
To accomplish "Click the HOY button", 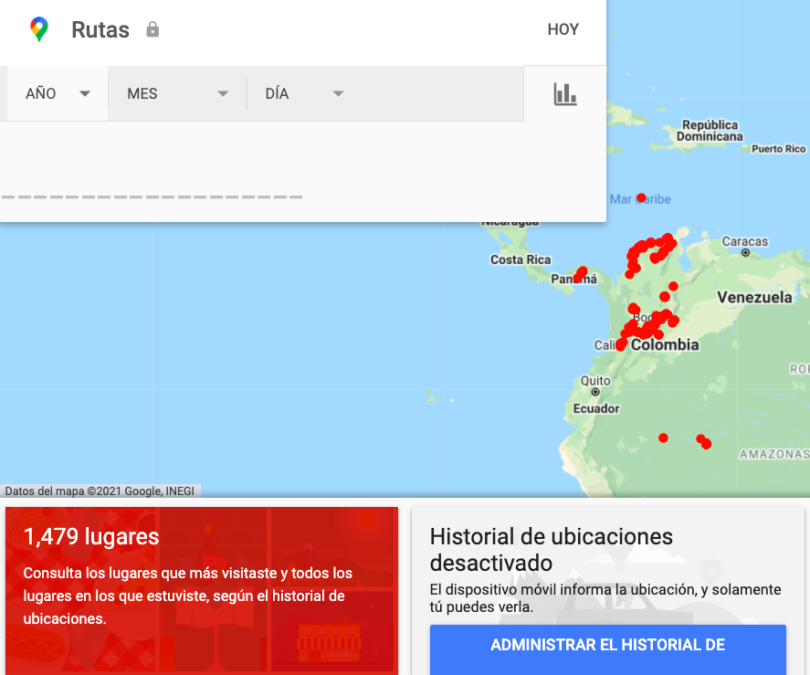I will [x=563, y=29].
